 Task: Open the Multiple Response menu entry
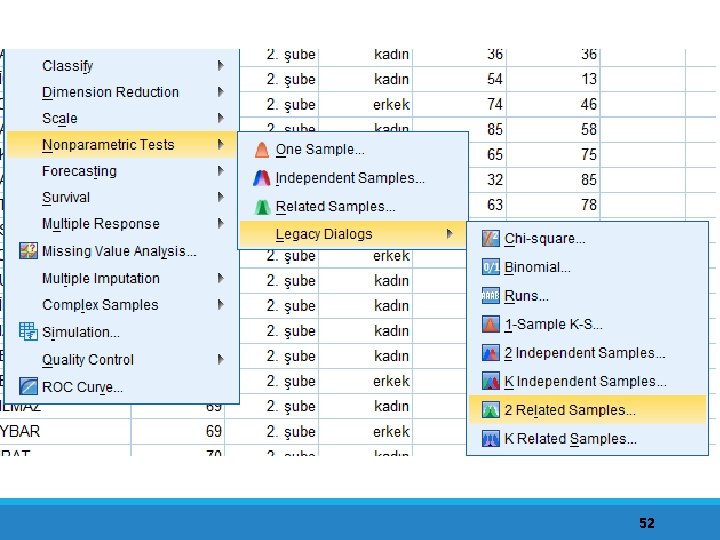coord(122,224)
